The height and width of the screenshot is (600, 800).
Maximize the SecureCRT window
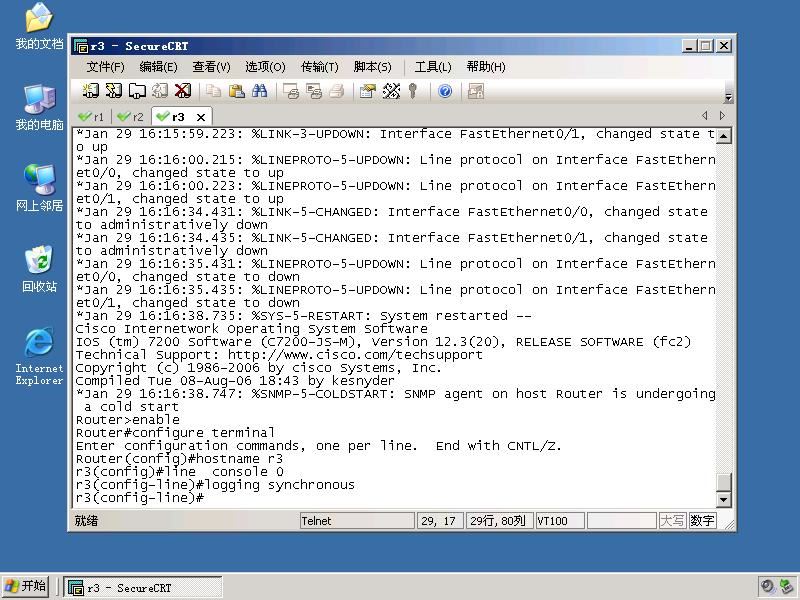coord(706,46)
